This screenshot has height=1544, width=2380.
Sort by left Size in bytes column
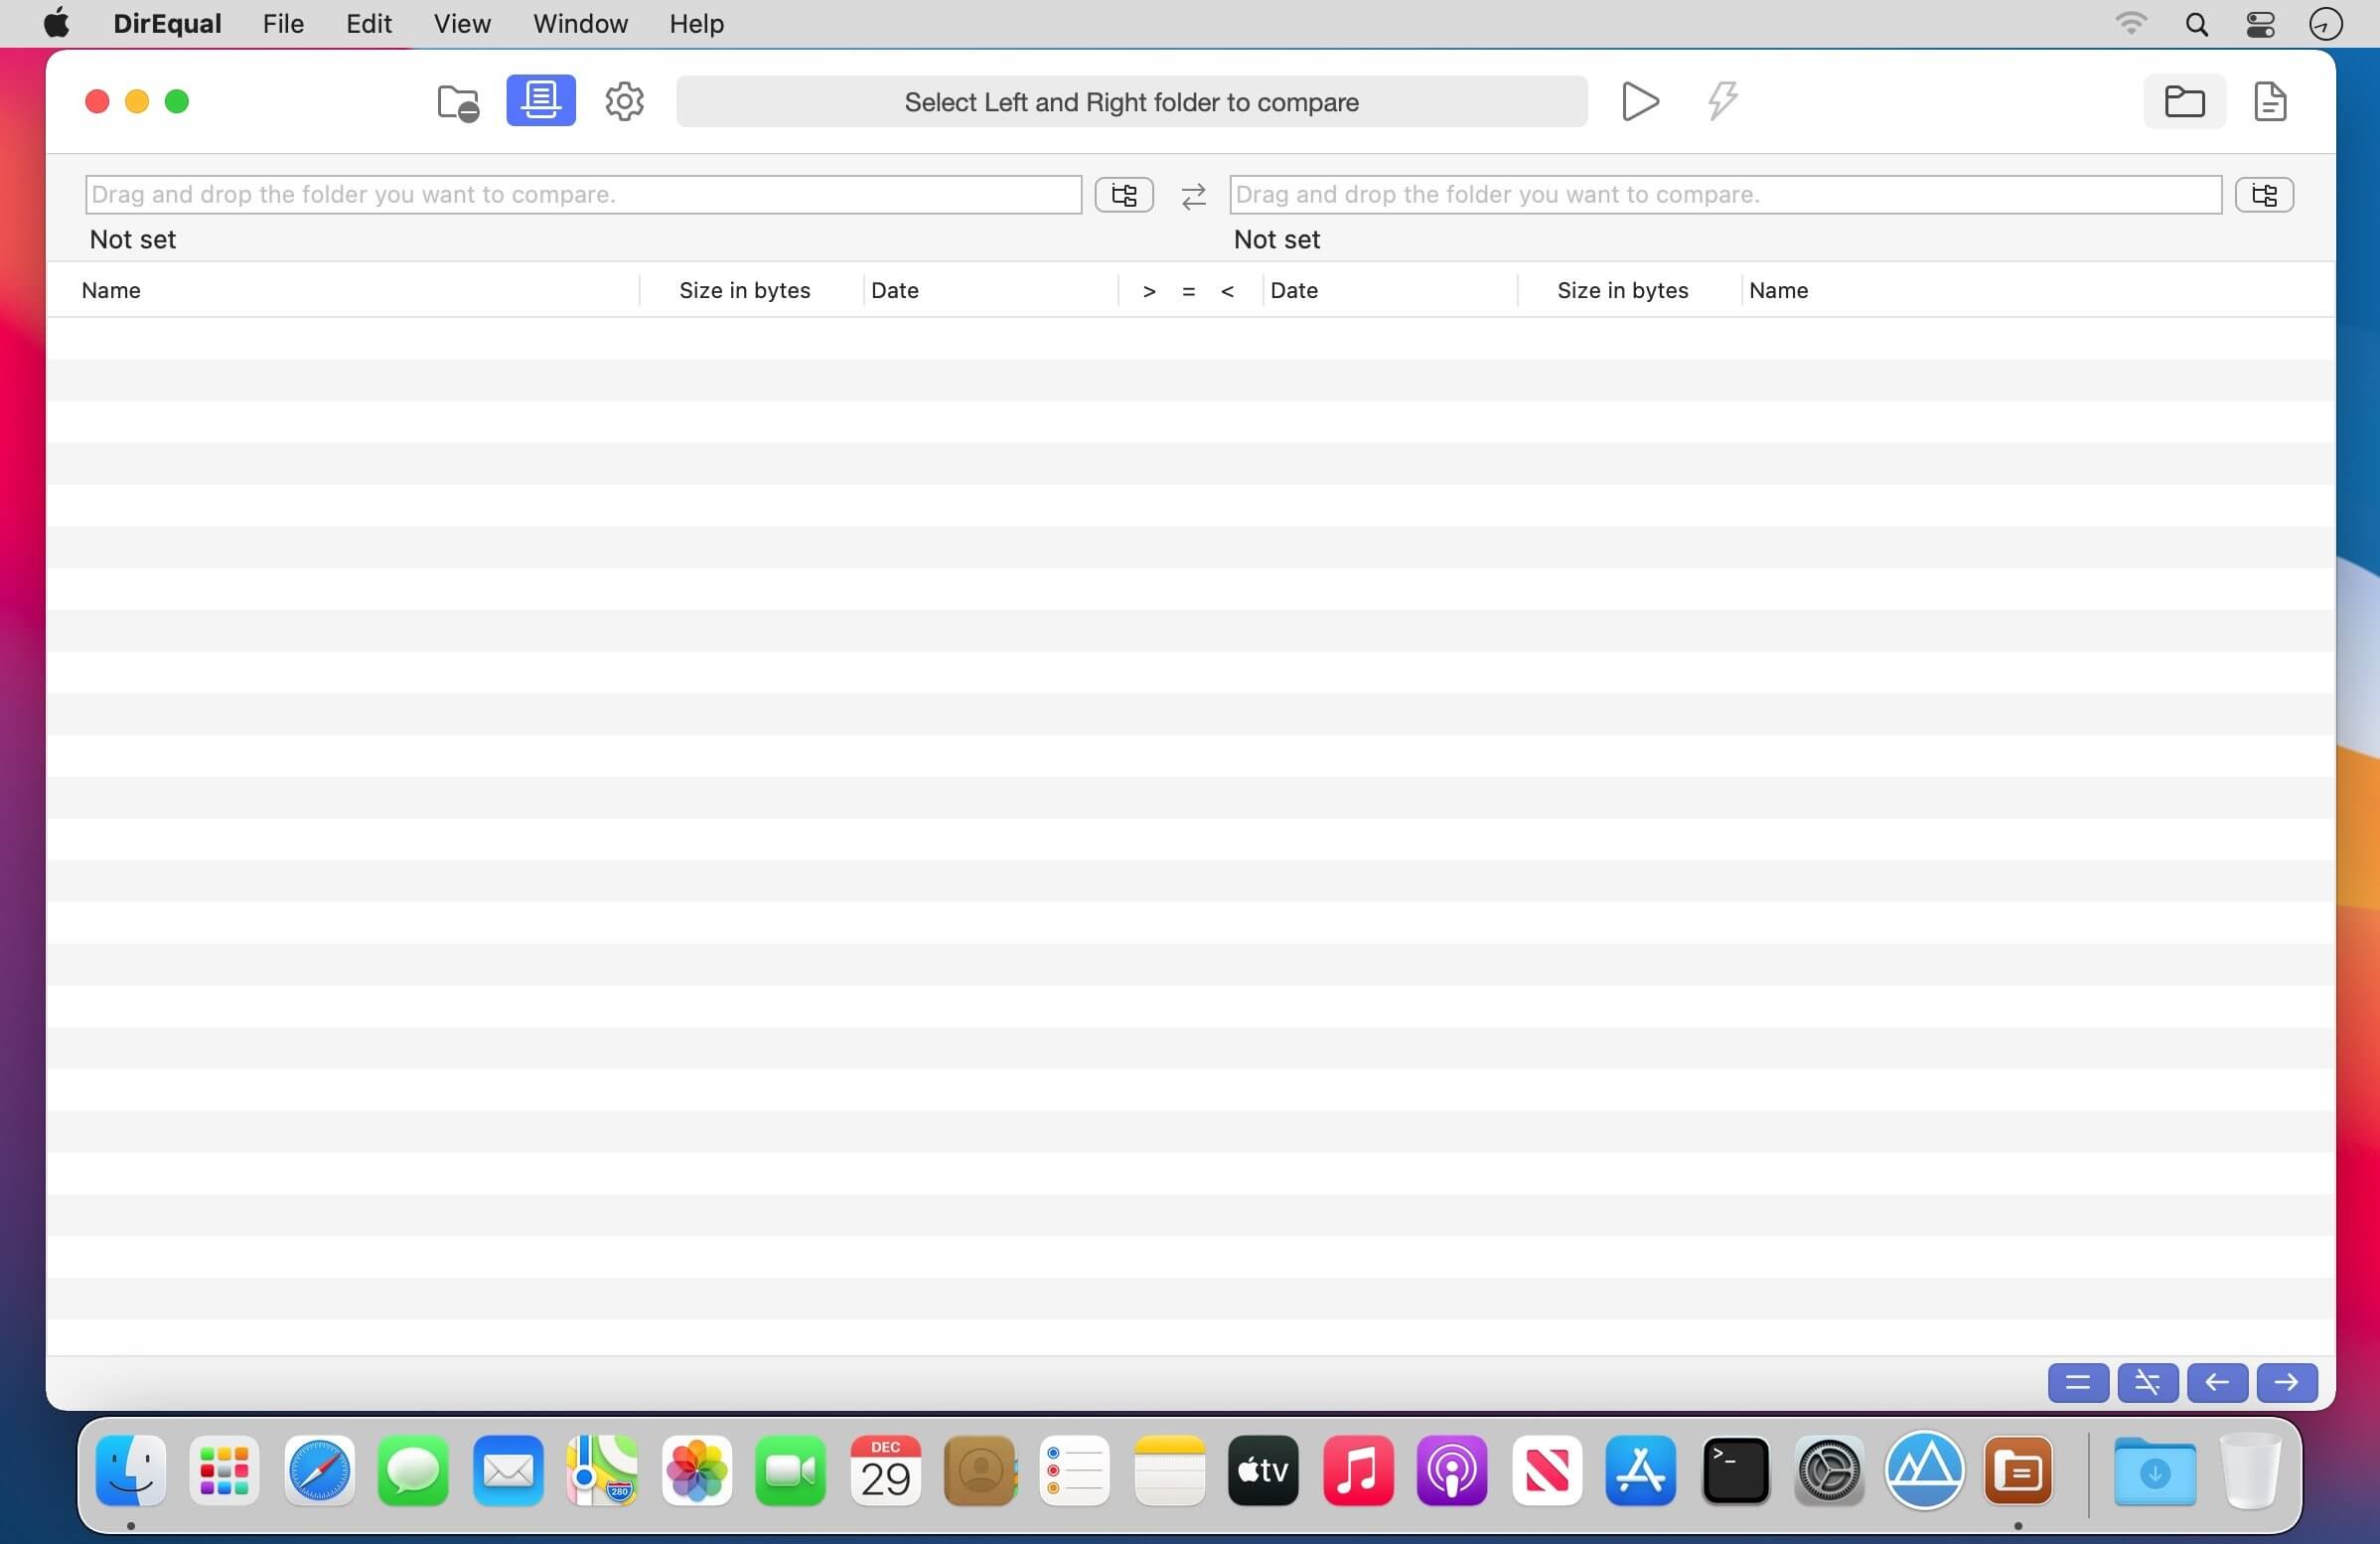[744, 291]
